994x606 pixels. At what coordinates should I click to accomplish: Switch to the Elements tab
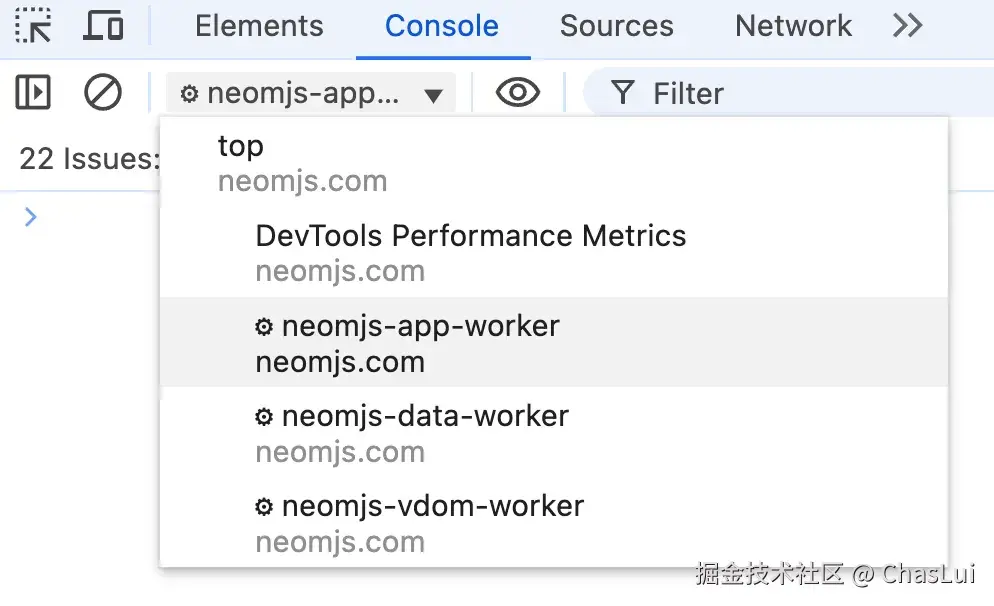click(x=259, y=26)
